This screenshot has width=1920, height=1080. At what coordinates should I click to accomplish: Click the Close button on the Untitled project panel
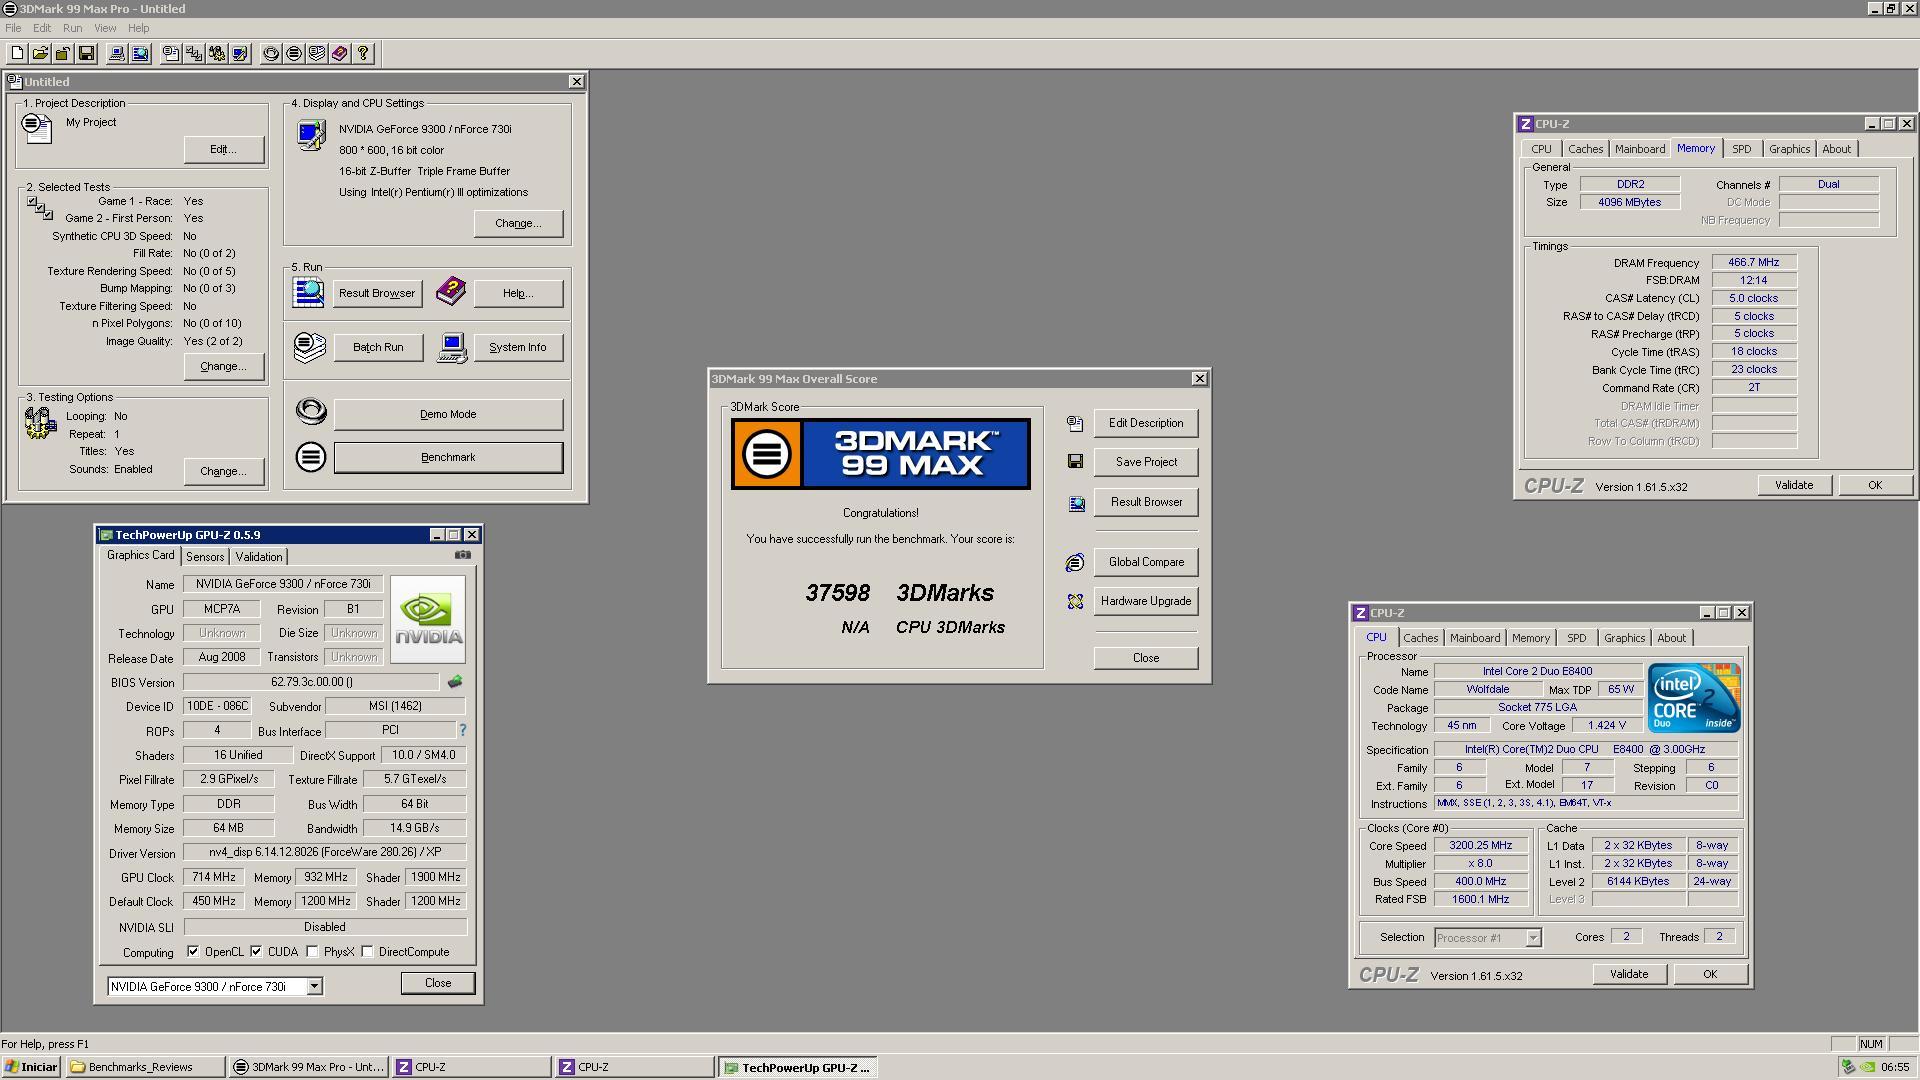576,81
